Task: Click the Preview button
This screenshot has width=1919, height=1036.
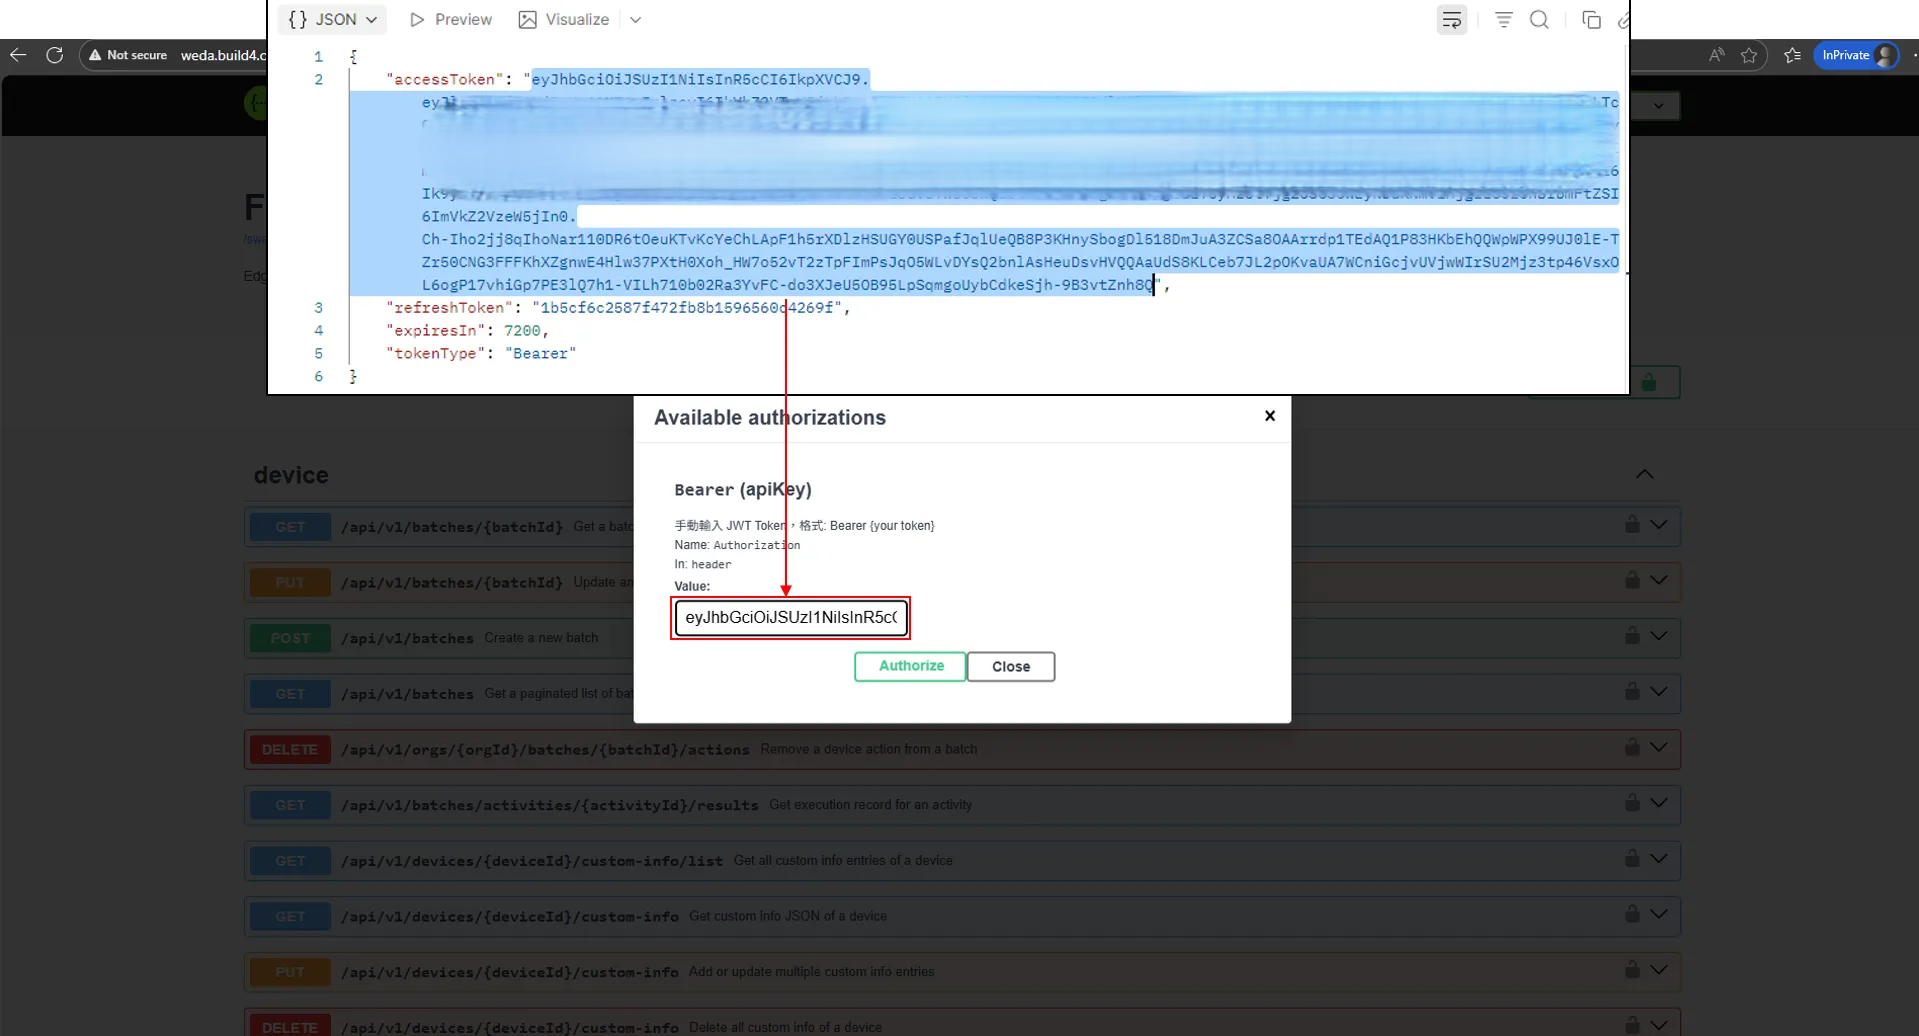Action: 449,19
